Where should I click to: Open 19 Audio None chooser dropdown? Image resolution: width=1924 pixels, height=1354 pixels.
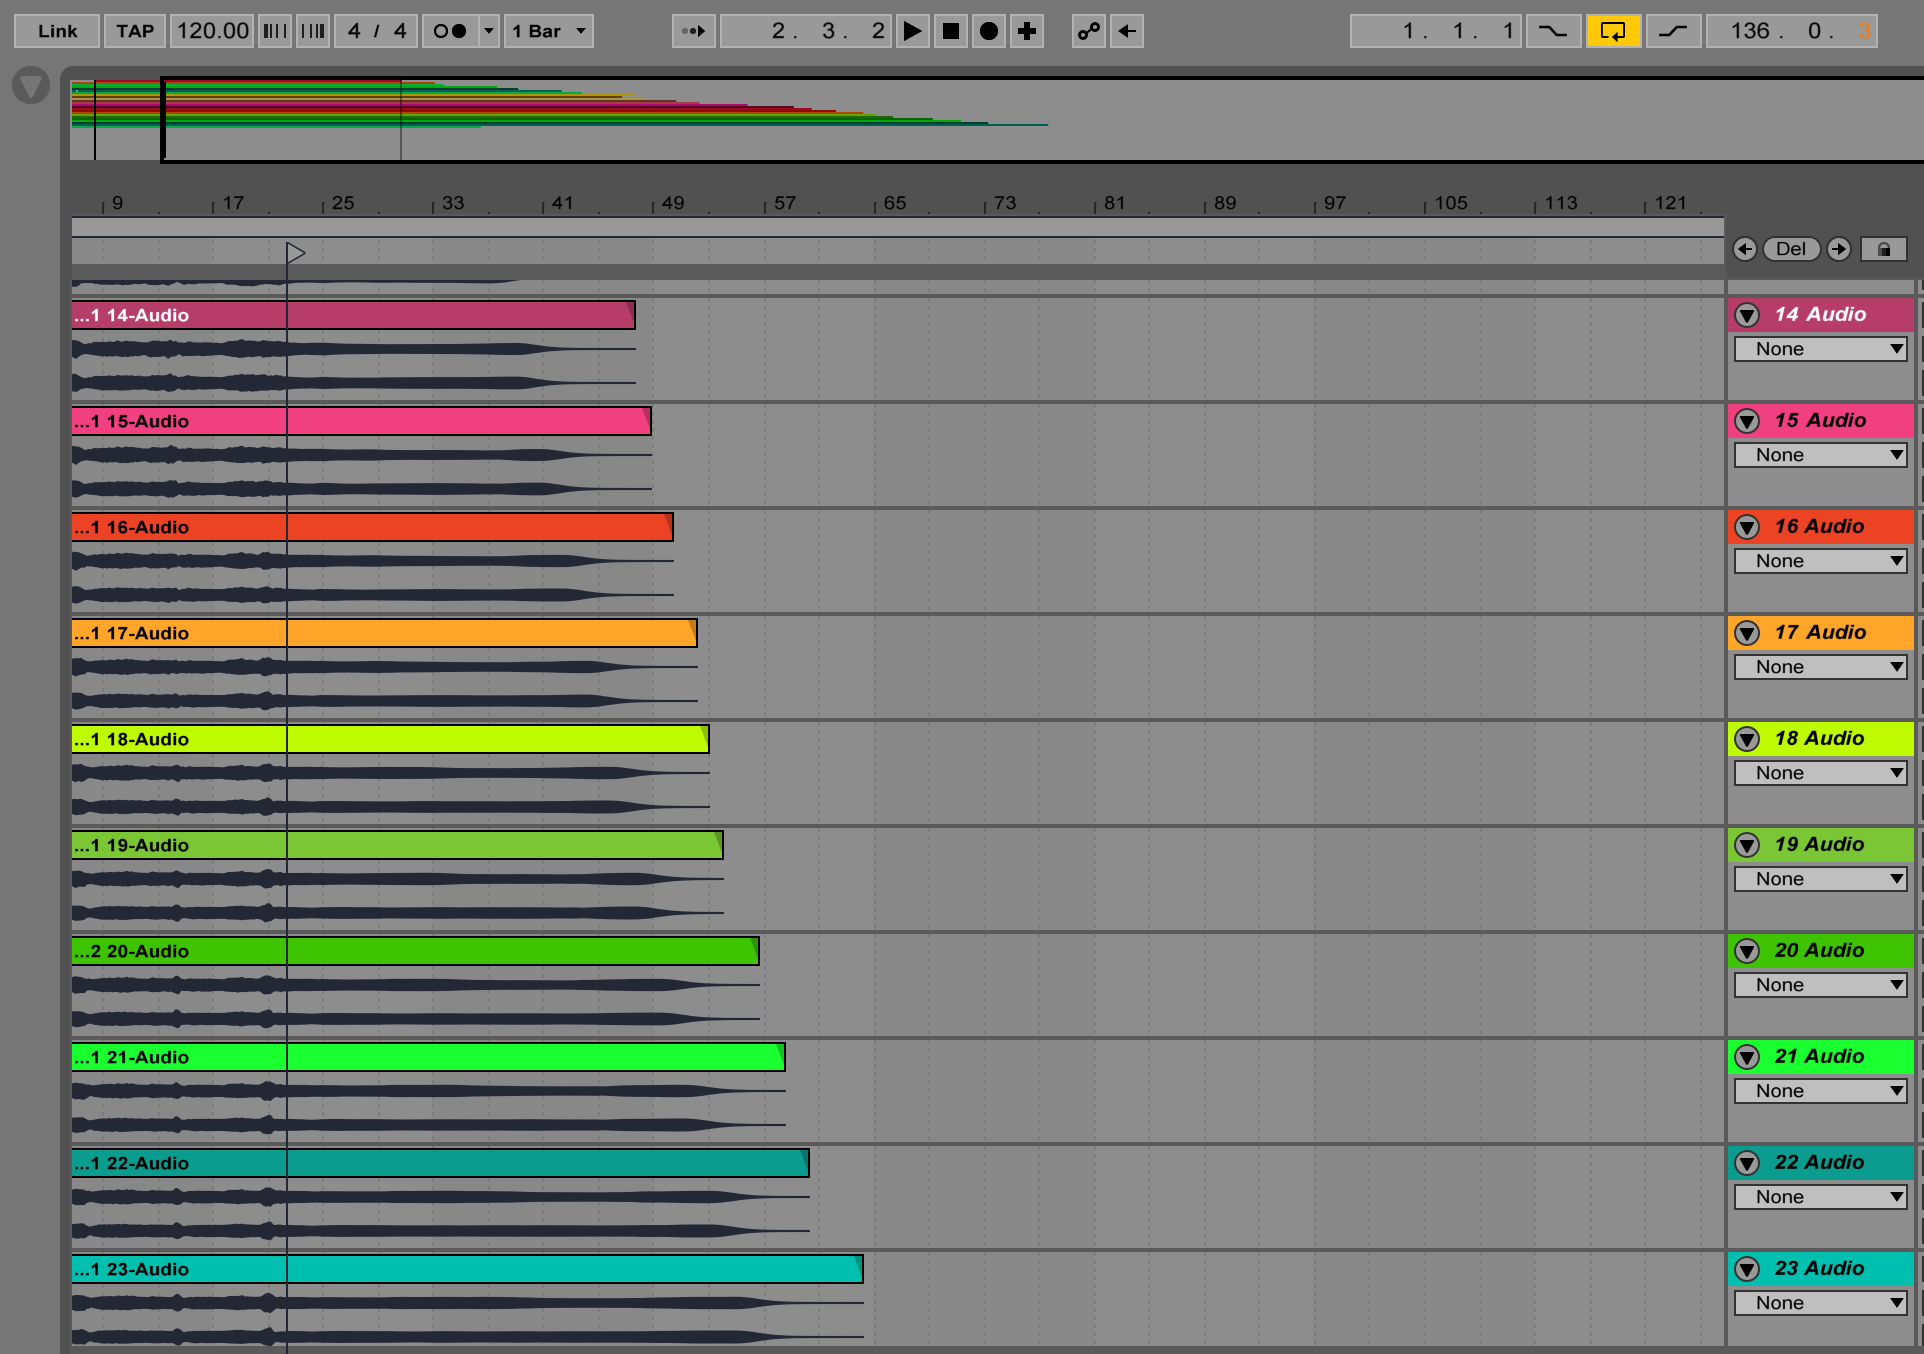(x=1820, y=879)
